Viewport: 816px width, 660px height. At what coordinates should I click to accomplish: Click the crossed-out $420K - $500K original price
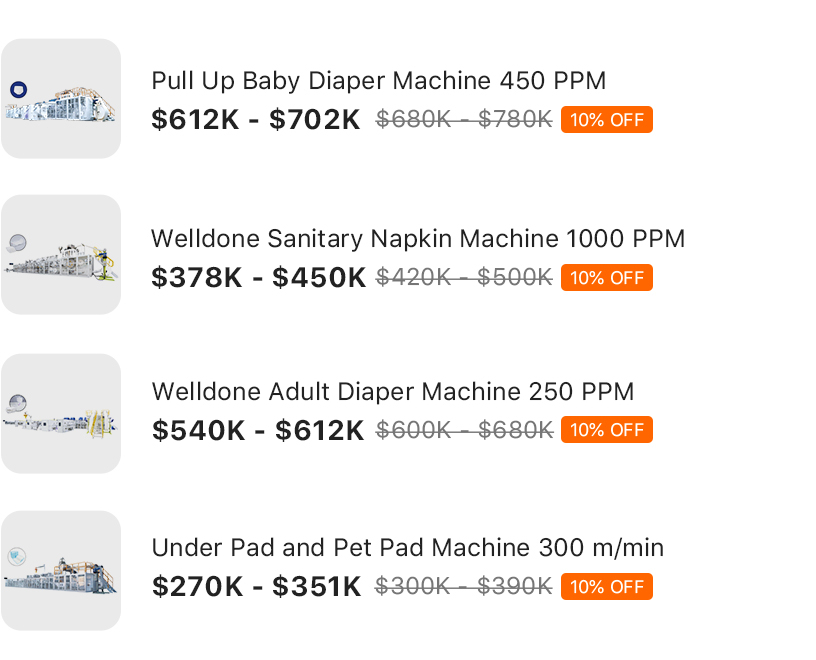[464, 277]
